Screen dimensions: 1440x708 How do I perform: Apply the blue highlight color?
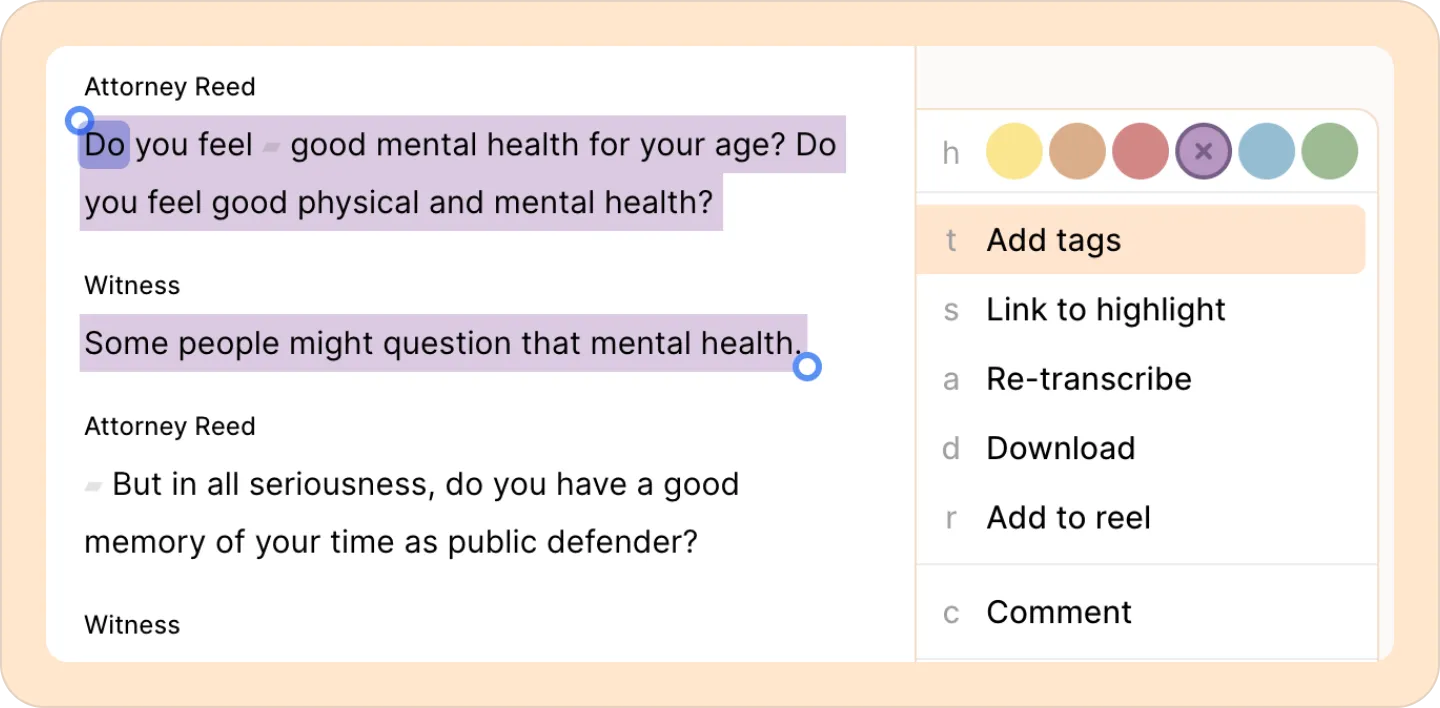1266,152
